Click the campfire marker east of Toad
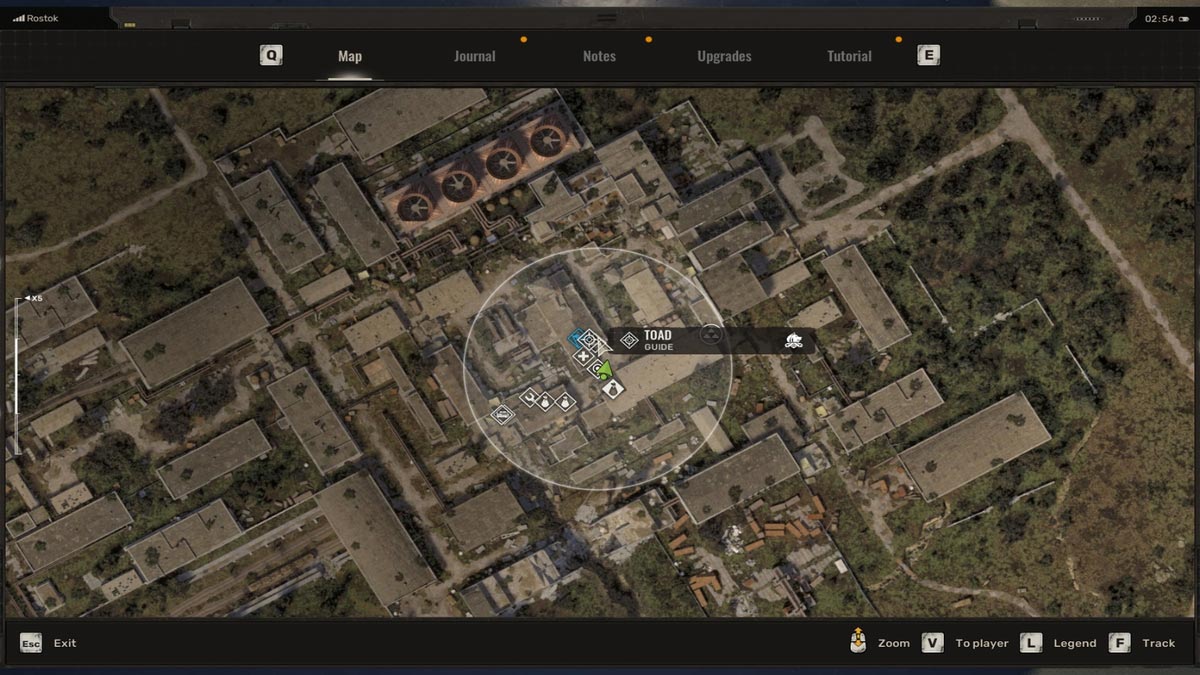This screenshot has width=1200, height=675. (x=795, y=340)
